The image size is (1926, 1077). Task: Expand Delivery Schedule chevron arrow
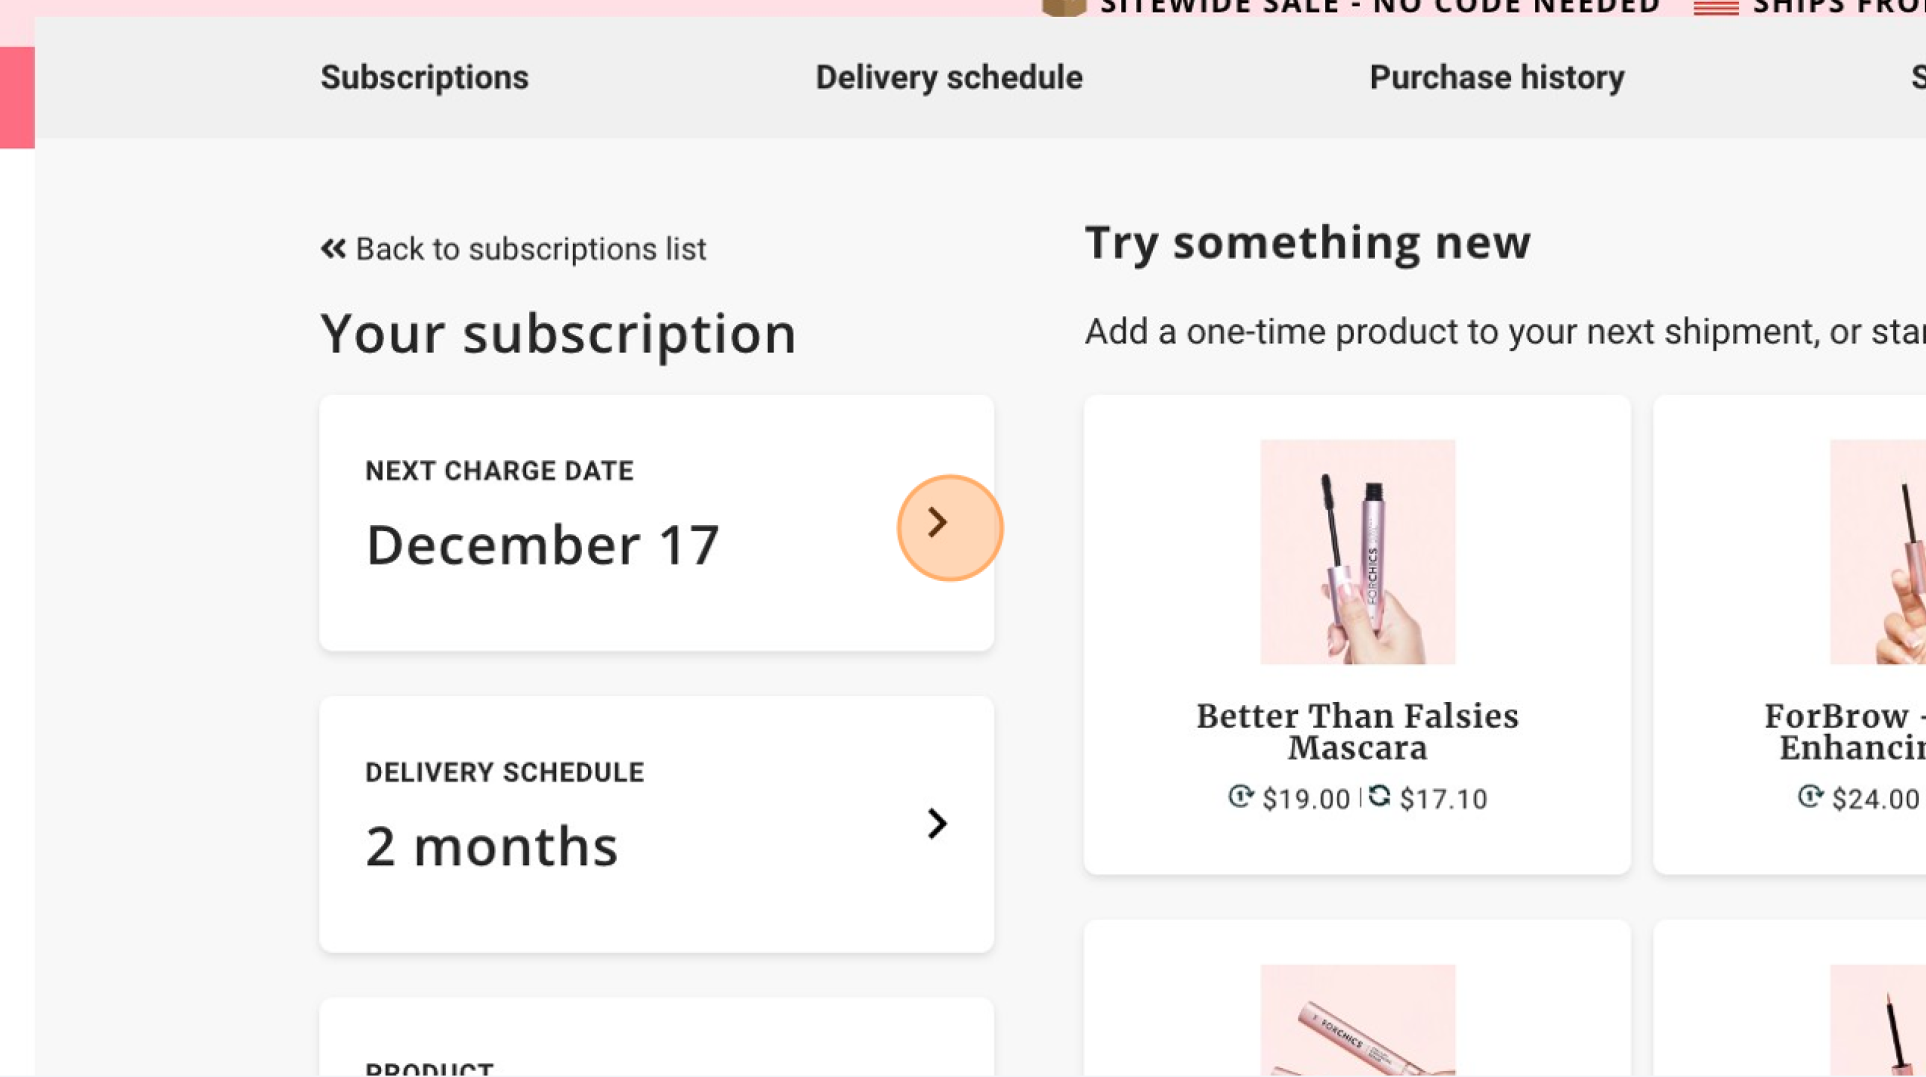[937, 824]
